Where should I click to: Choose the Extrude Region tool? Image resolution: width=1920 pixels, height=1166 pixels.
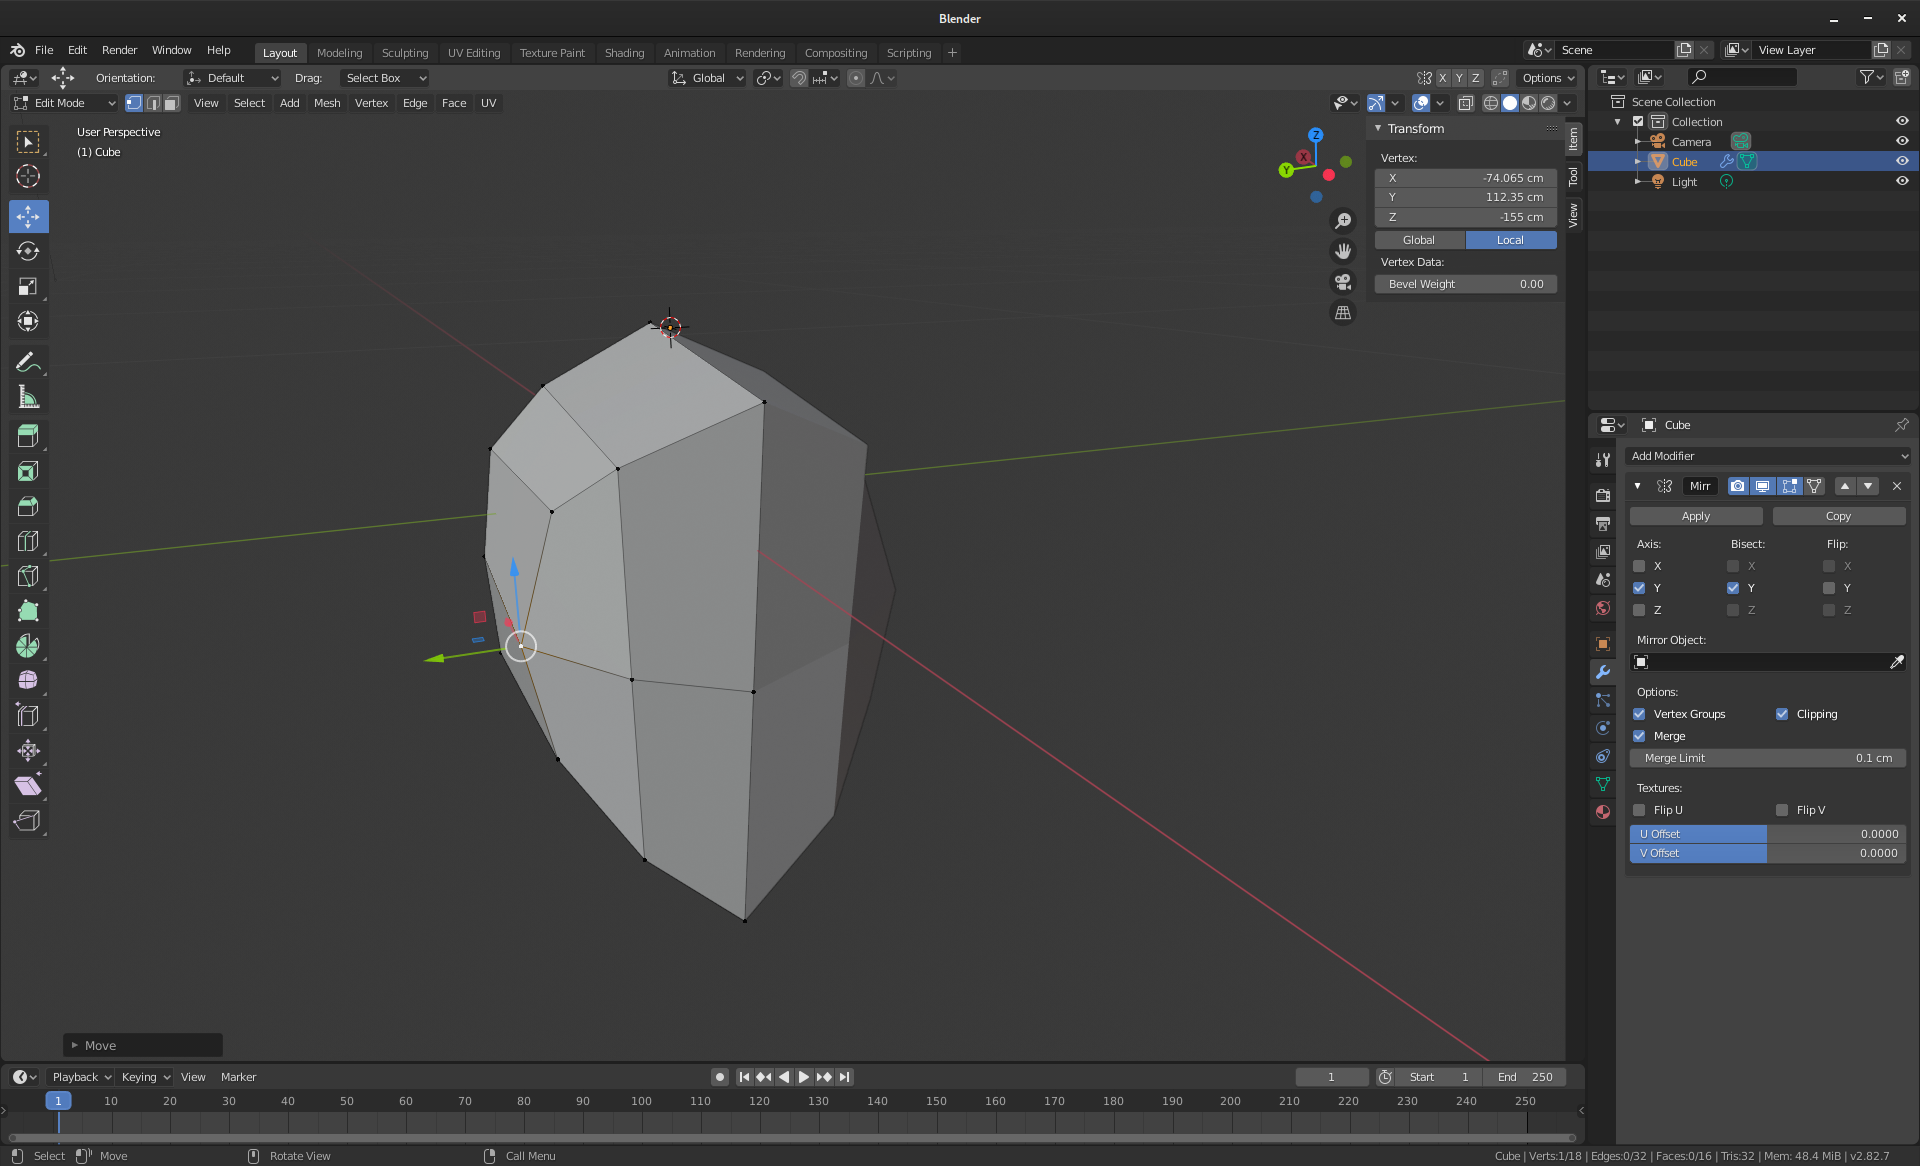pos(28,436)
